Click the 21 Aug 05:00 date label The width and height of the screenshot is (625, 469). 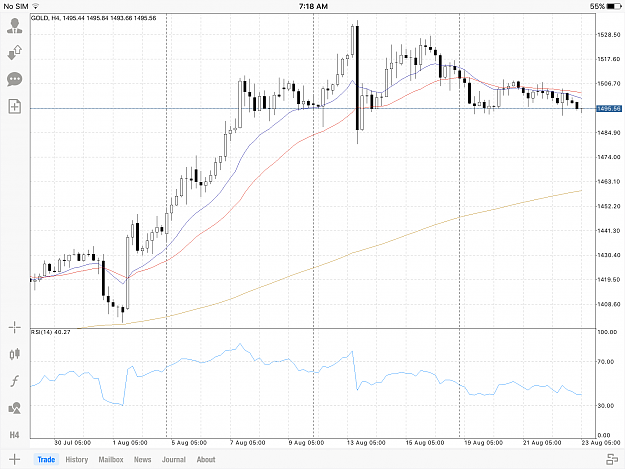542,443
